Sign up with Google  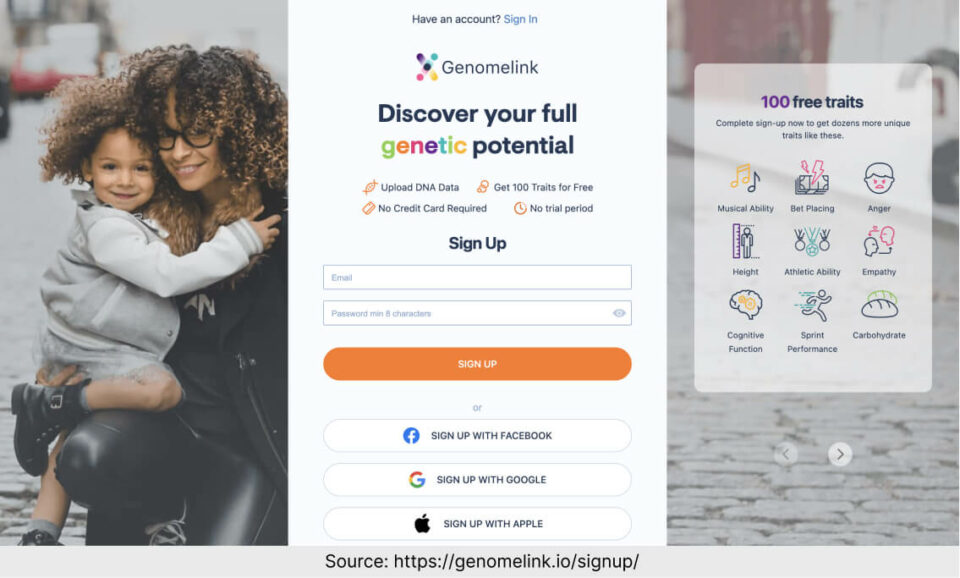(x=477, y=479)
